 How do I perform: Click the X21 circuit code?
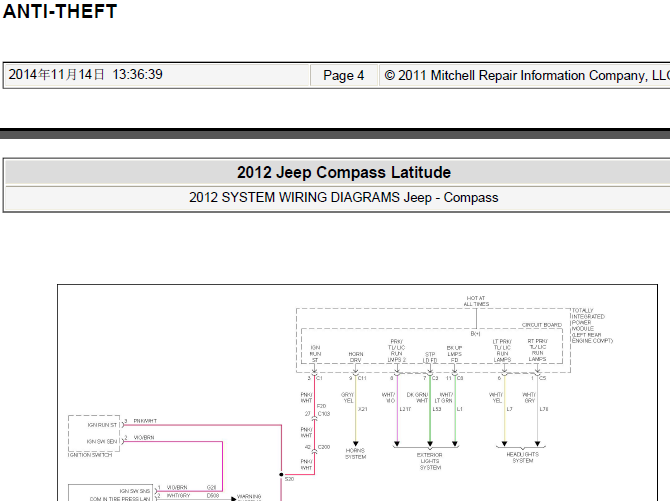(362, 409)
